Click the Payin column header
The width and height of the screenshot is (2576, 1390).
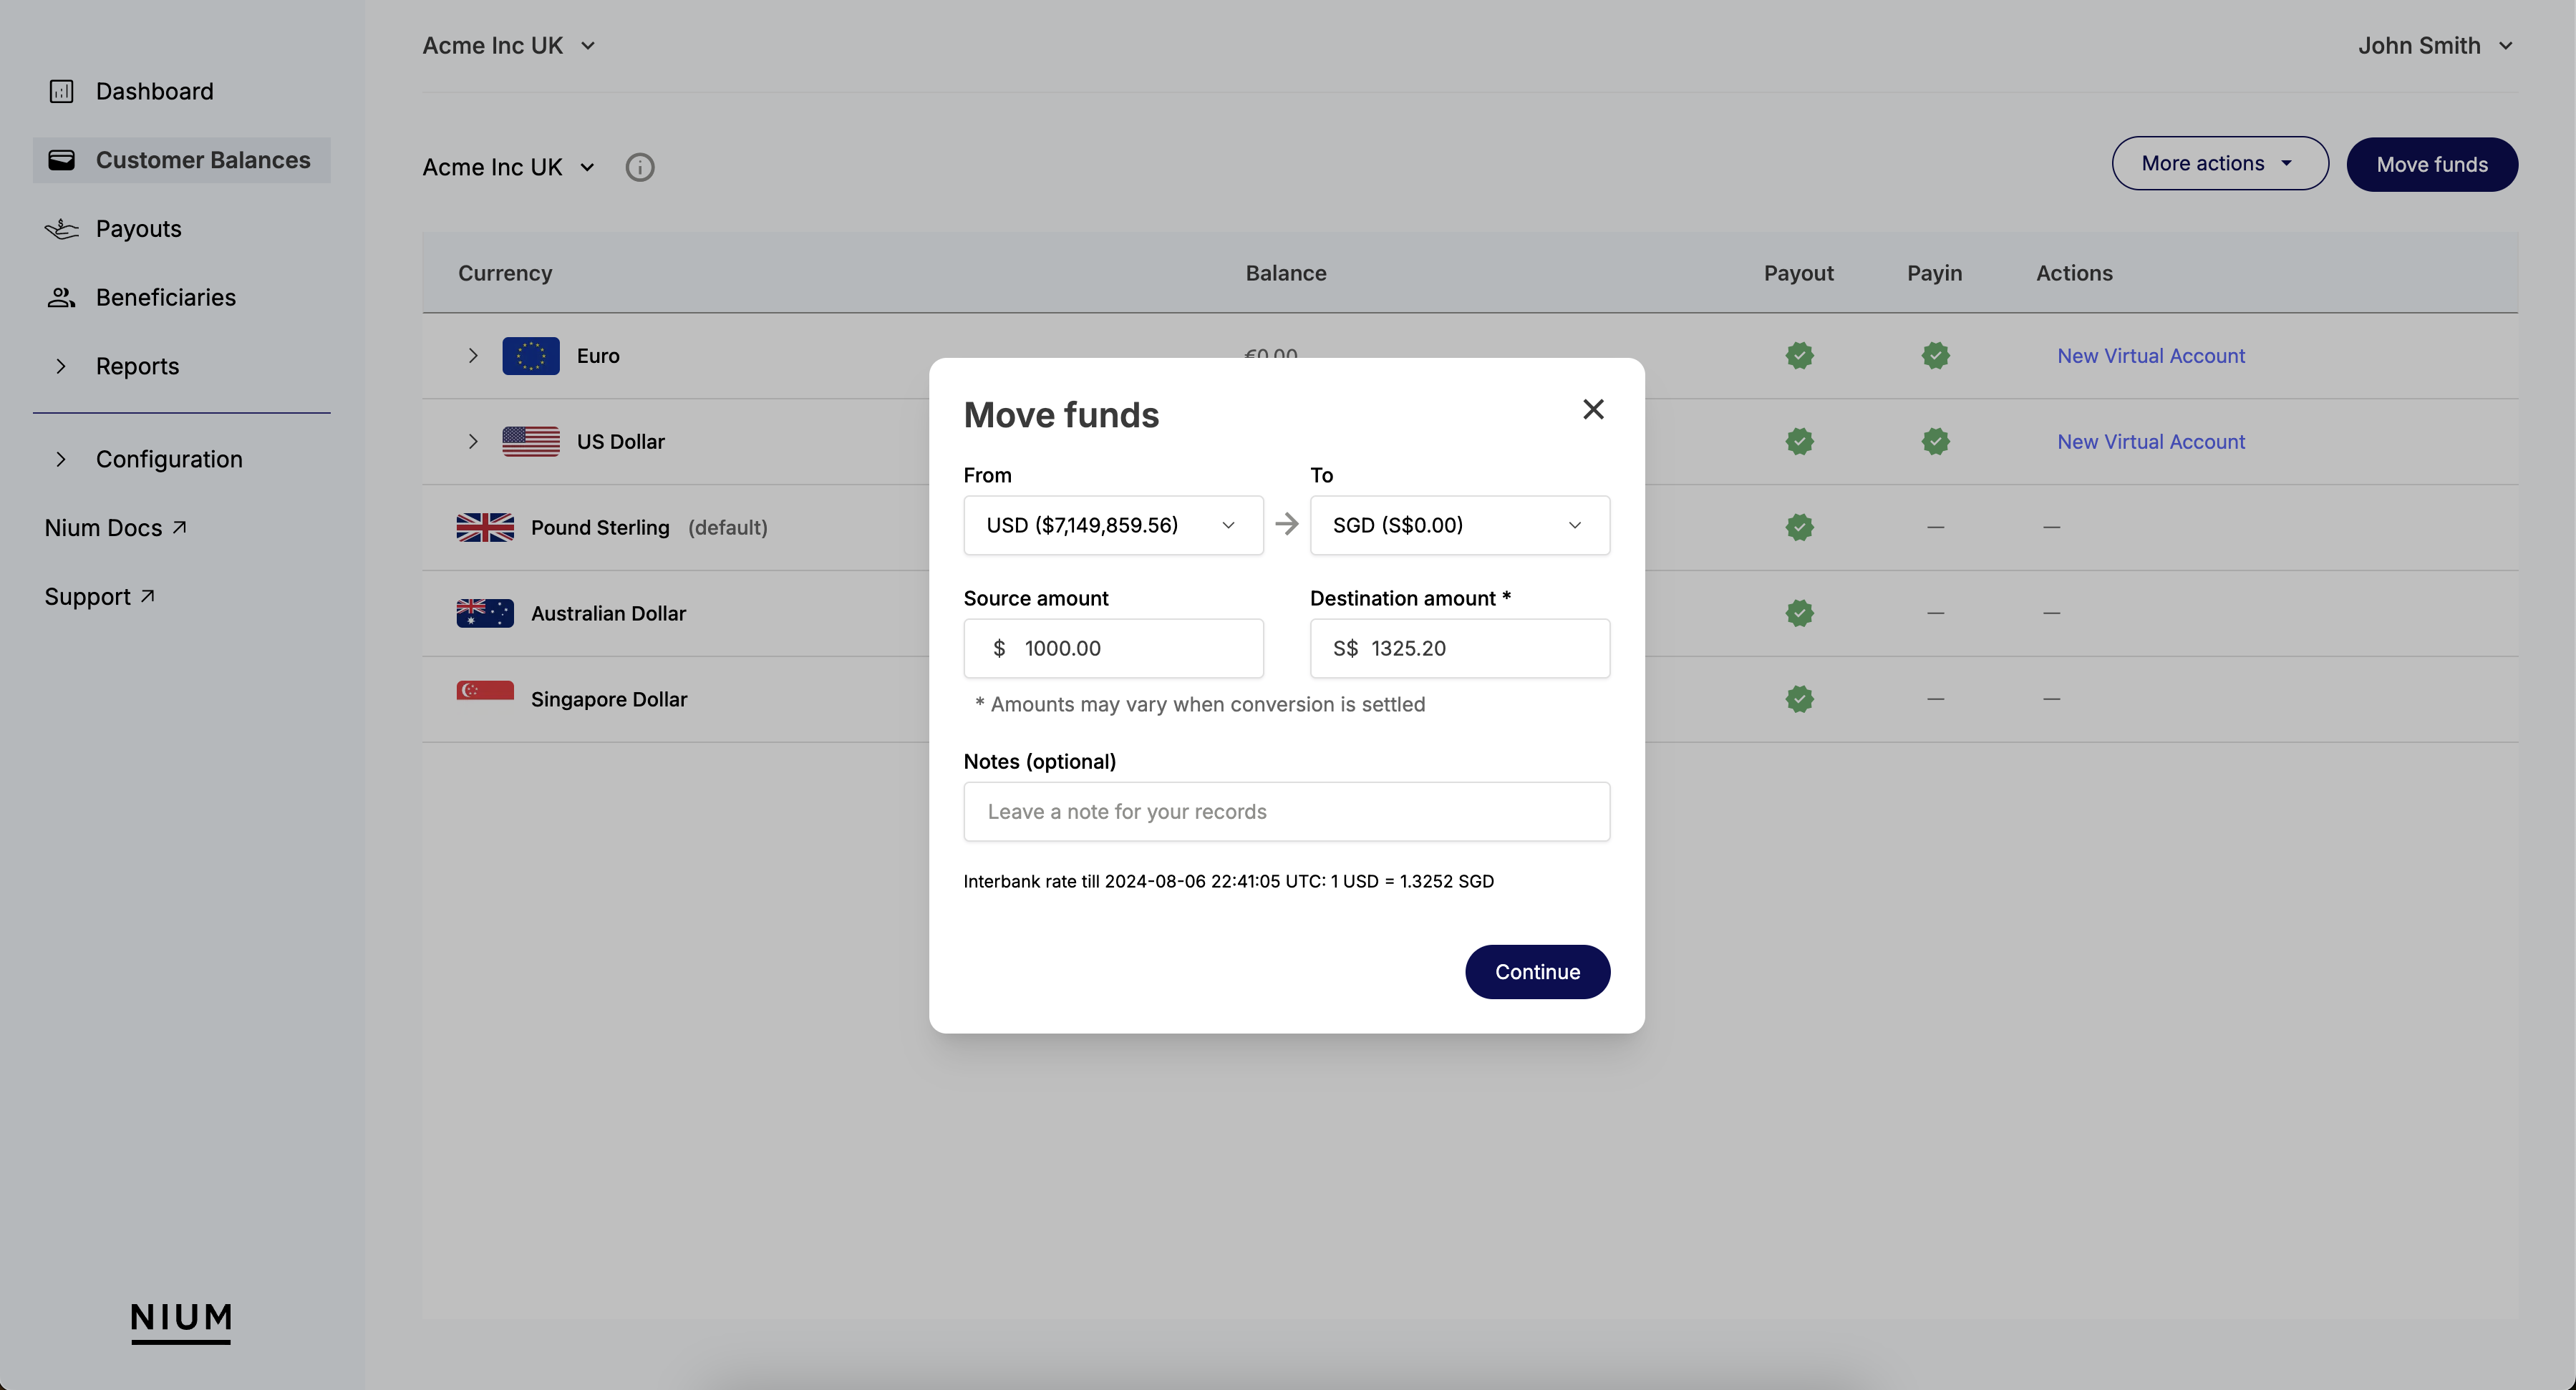click(1934, 273)
